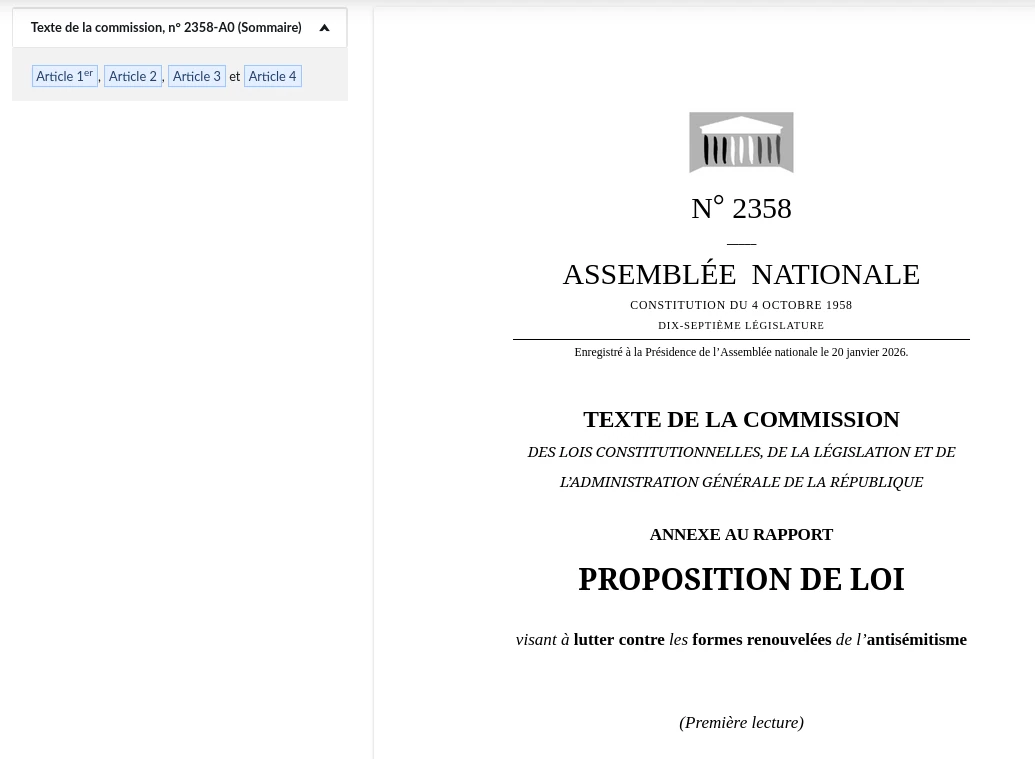Image resolution: width=1036 pixels, height=759 pixels.
Task: Jump to Article 2 in the summary
Action: 133,76
